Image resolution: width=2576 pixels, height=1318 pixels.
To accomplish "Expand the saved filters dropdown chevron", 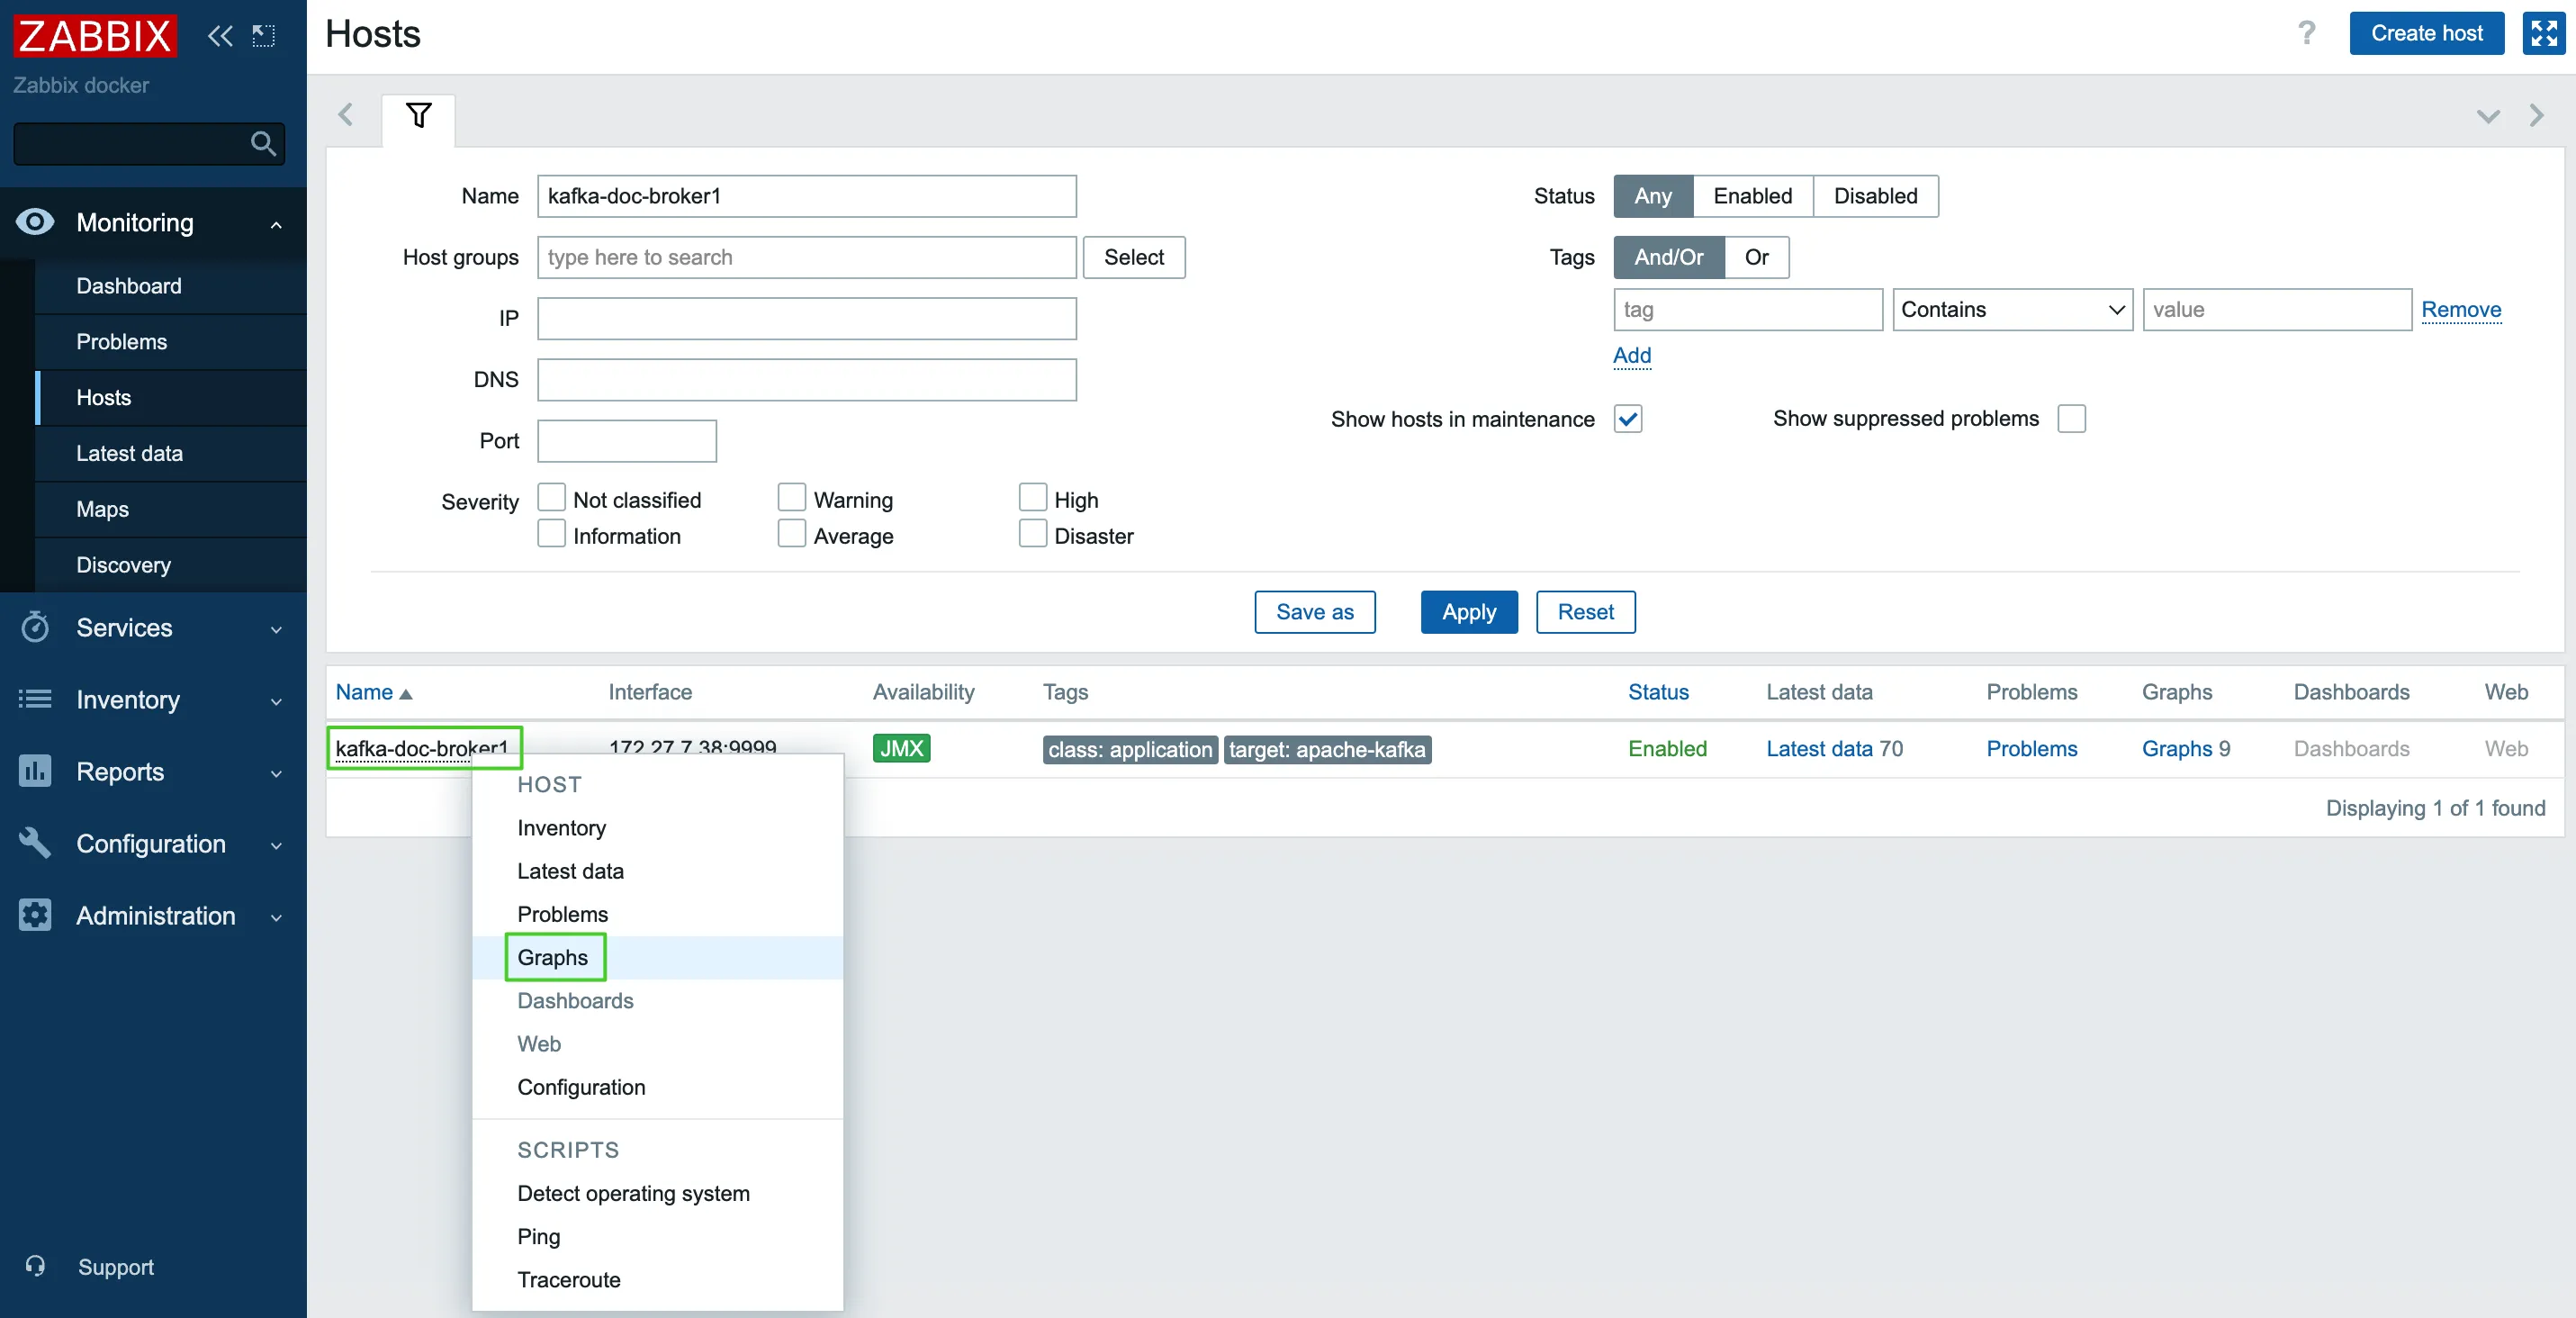I will tap(2487, 116).
